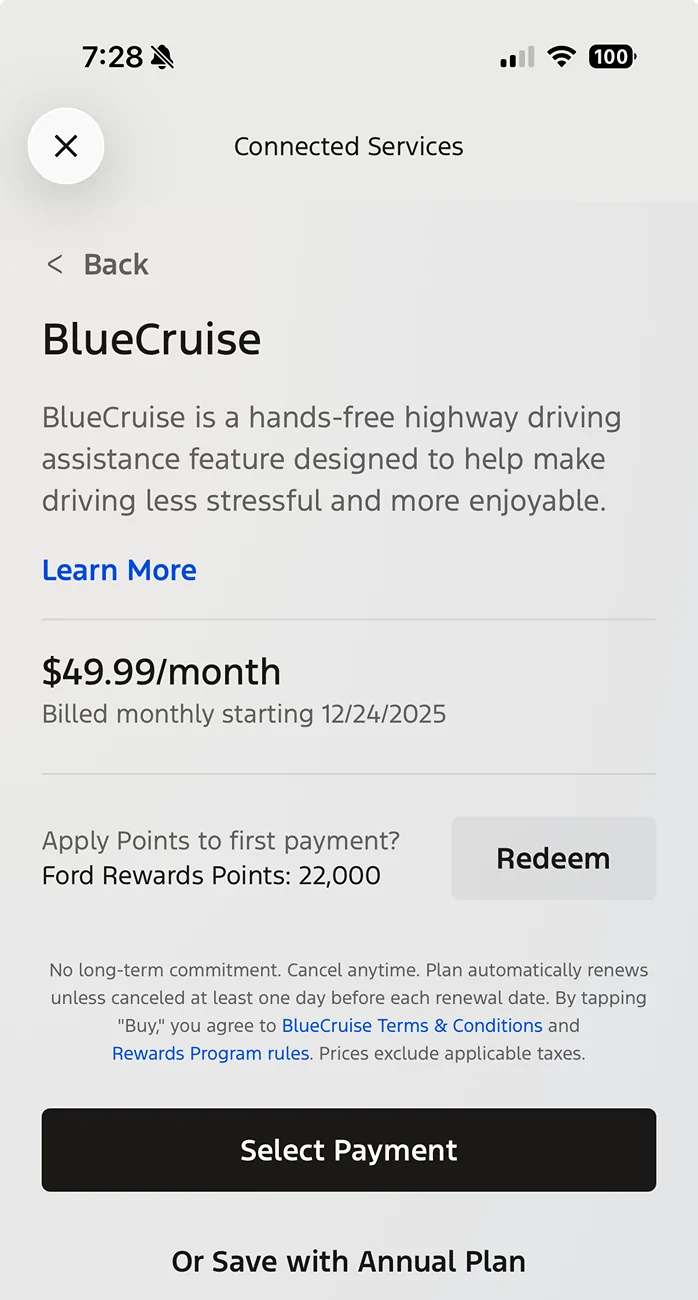The height and width of the screenshot is (1300, 698).
Task: Tap Redeem to apply Ford Rewards Points
Action: coord(553,858)
